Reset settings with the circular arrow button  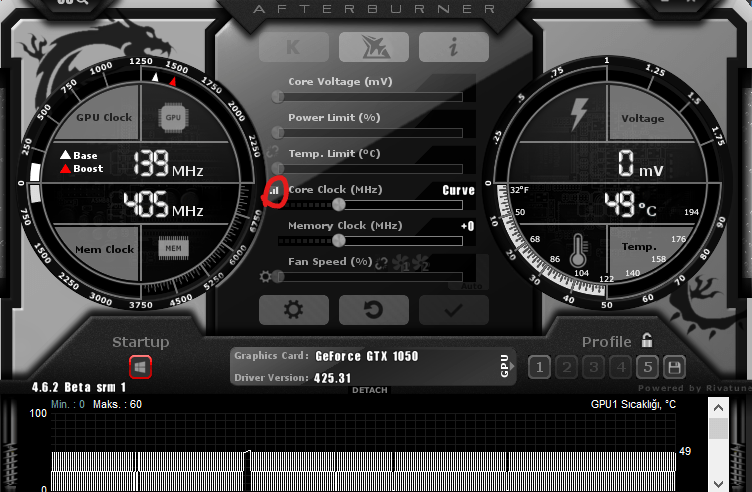(374, 310)
